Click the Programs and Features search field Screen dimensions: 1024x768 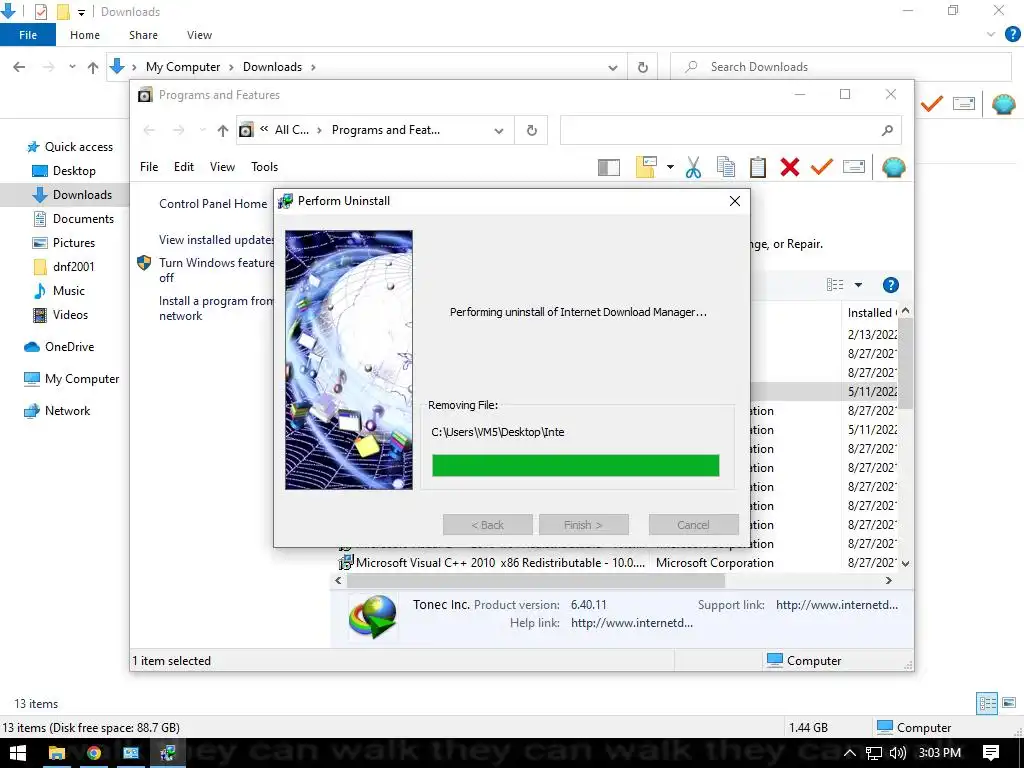tap(731, 130)
